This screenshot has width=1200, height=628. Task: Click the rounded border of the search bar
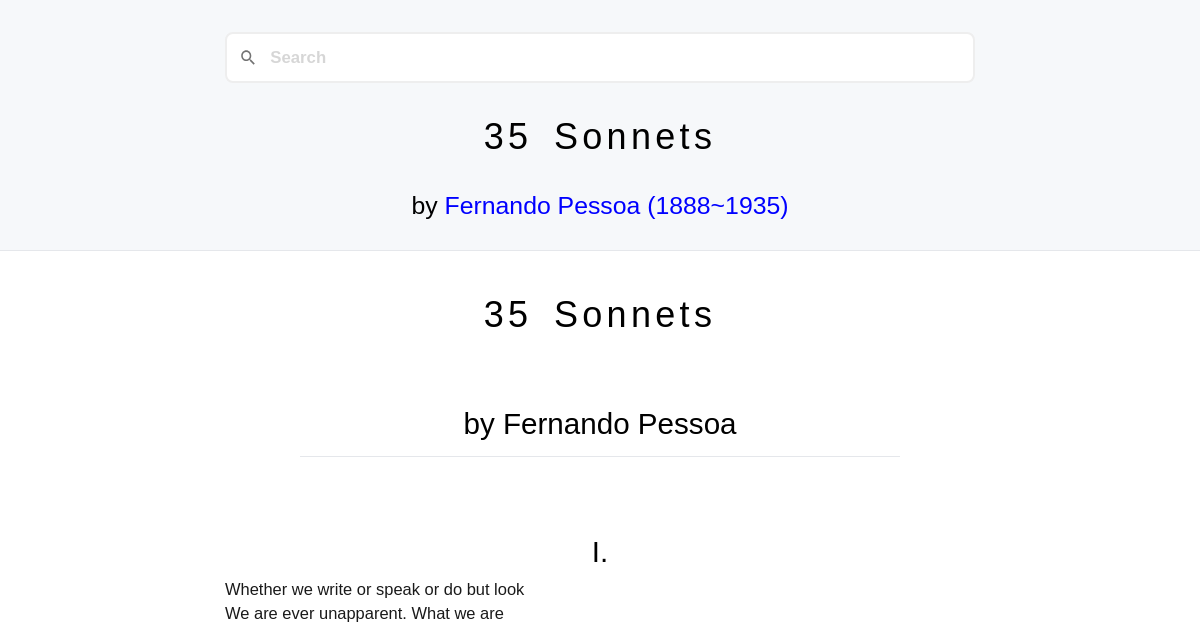click(600, 35)
